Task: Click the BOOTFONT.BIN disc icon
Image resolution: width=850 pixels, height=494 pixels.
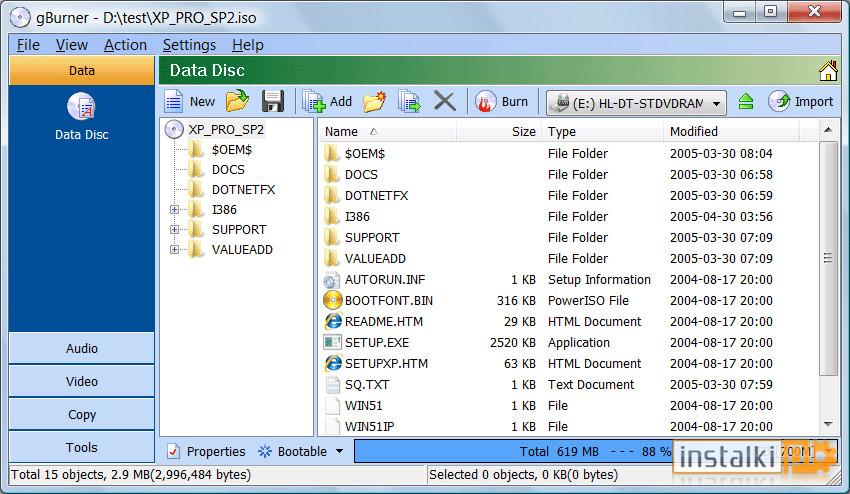Action: tap(332, 300)
